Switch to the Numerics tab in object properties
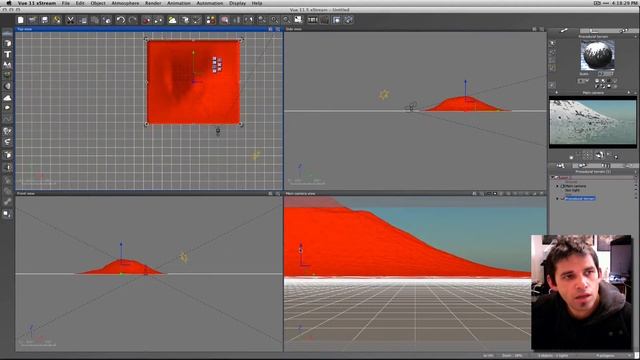This screenshot has height=360, width=640. pos(594,31)
